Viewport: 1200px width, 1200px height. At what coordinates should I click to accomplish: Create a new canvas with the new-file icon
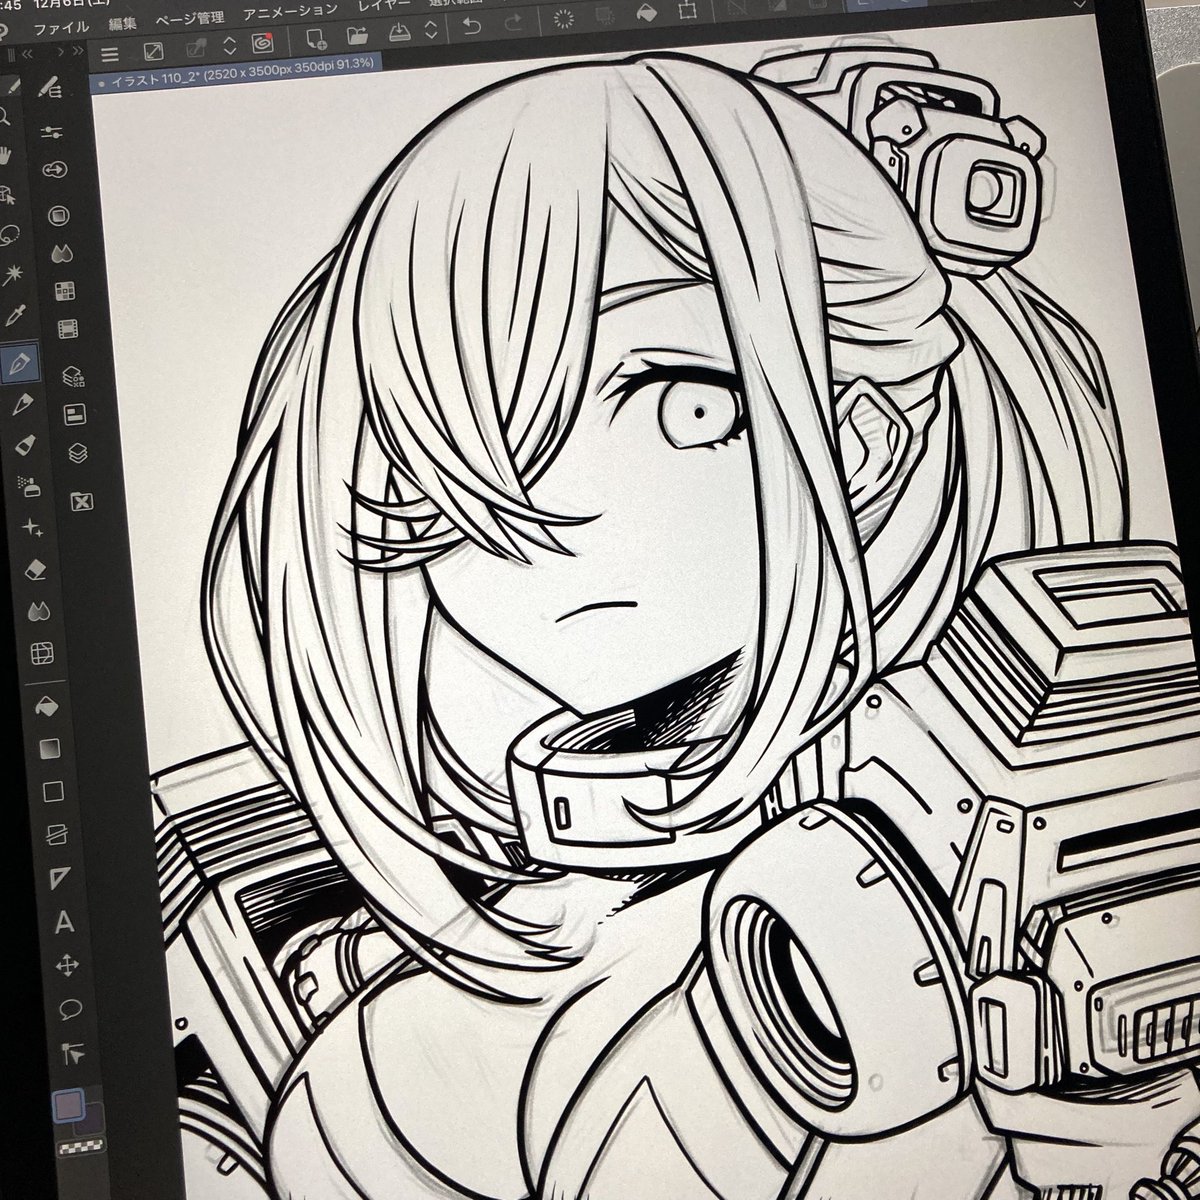[316, 41]
